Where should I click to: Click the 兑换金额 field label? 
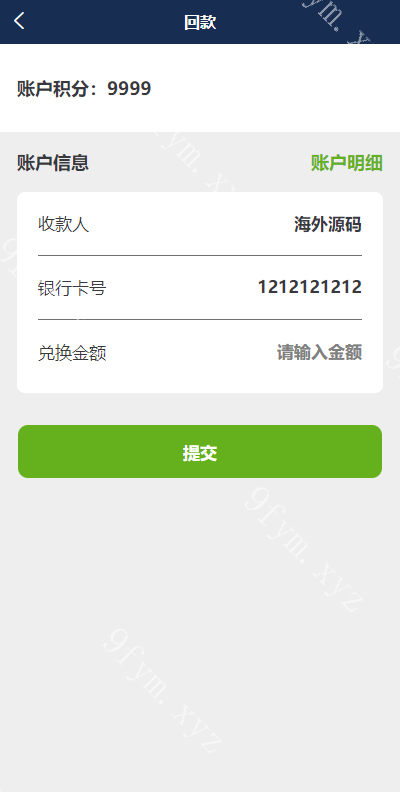point(72,353)
